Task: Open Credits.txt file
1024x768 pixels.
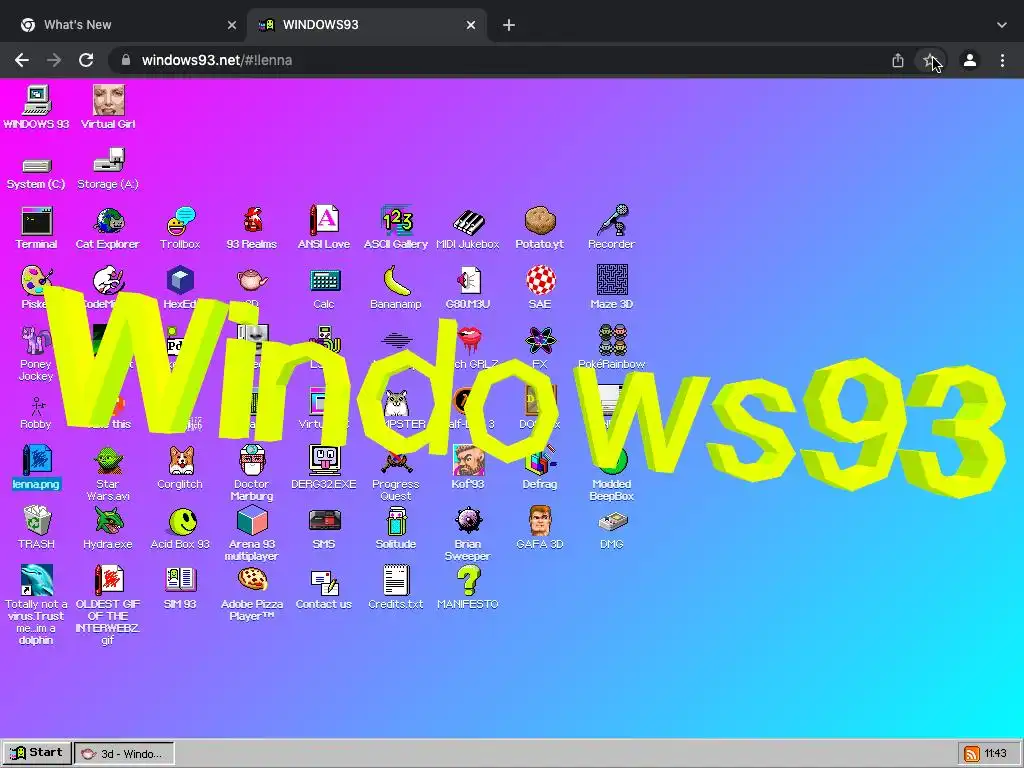Action: (x=396, y=588)
